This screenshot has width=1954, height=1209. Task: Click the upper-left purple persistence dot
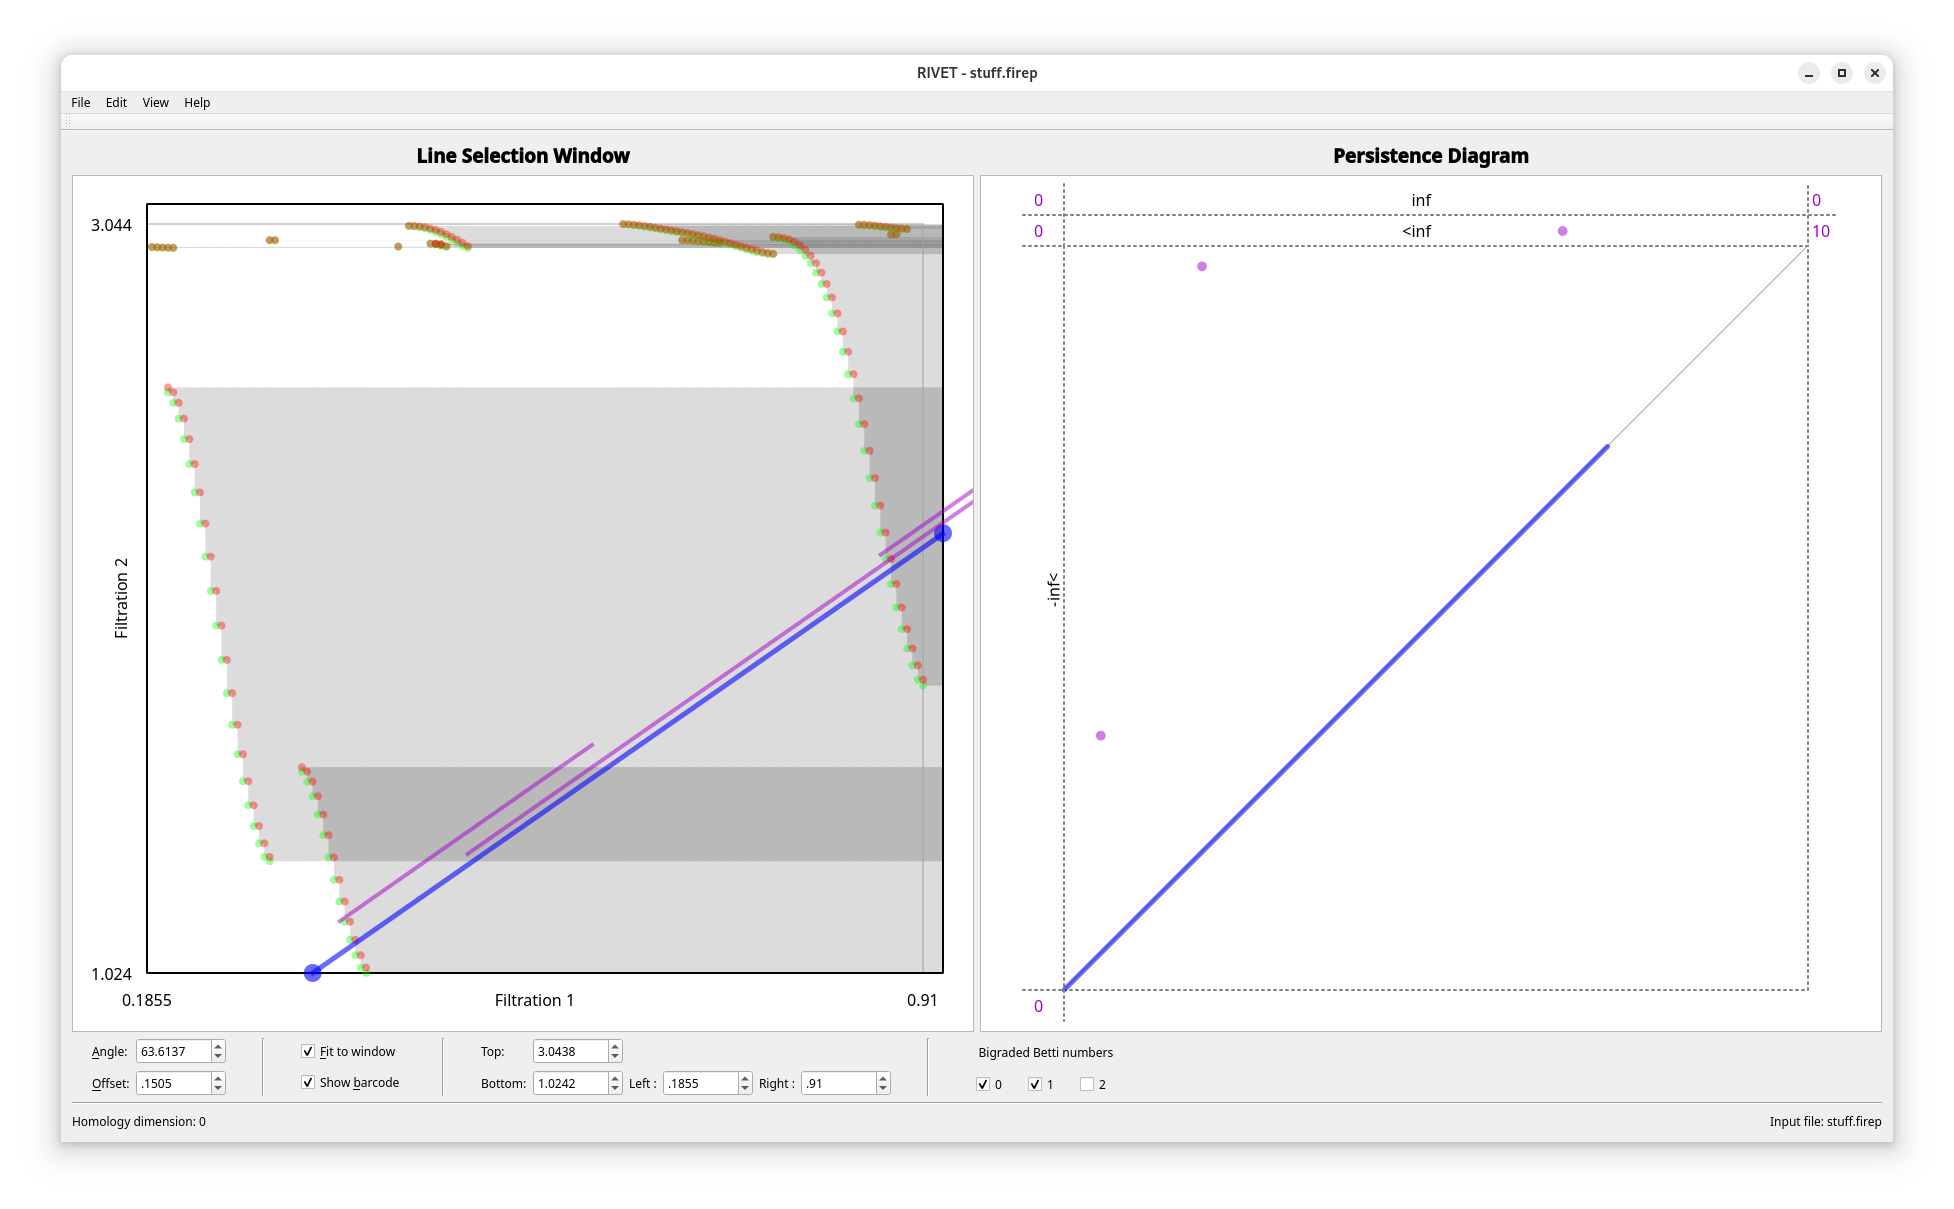click(x=1202, y=266)
